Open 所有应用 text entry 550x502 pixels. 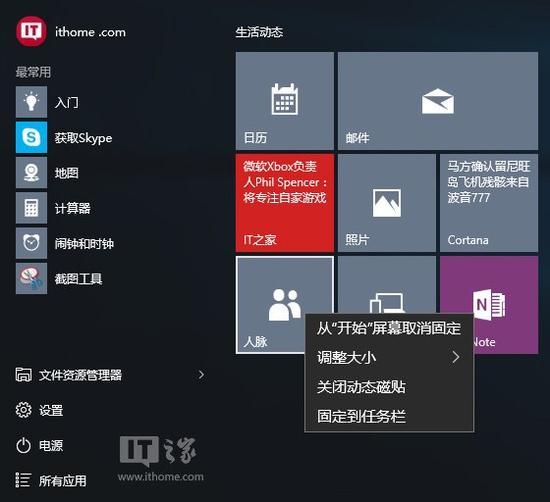tap(62, 481)
